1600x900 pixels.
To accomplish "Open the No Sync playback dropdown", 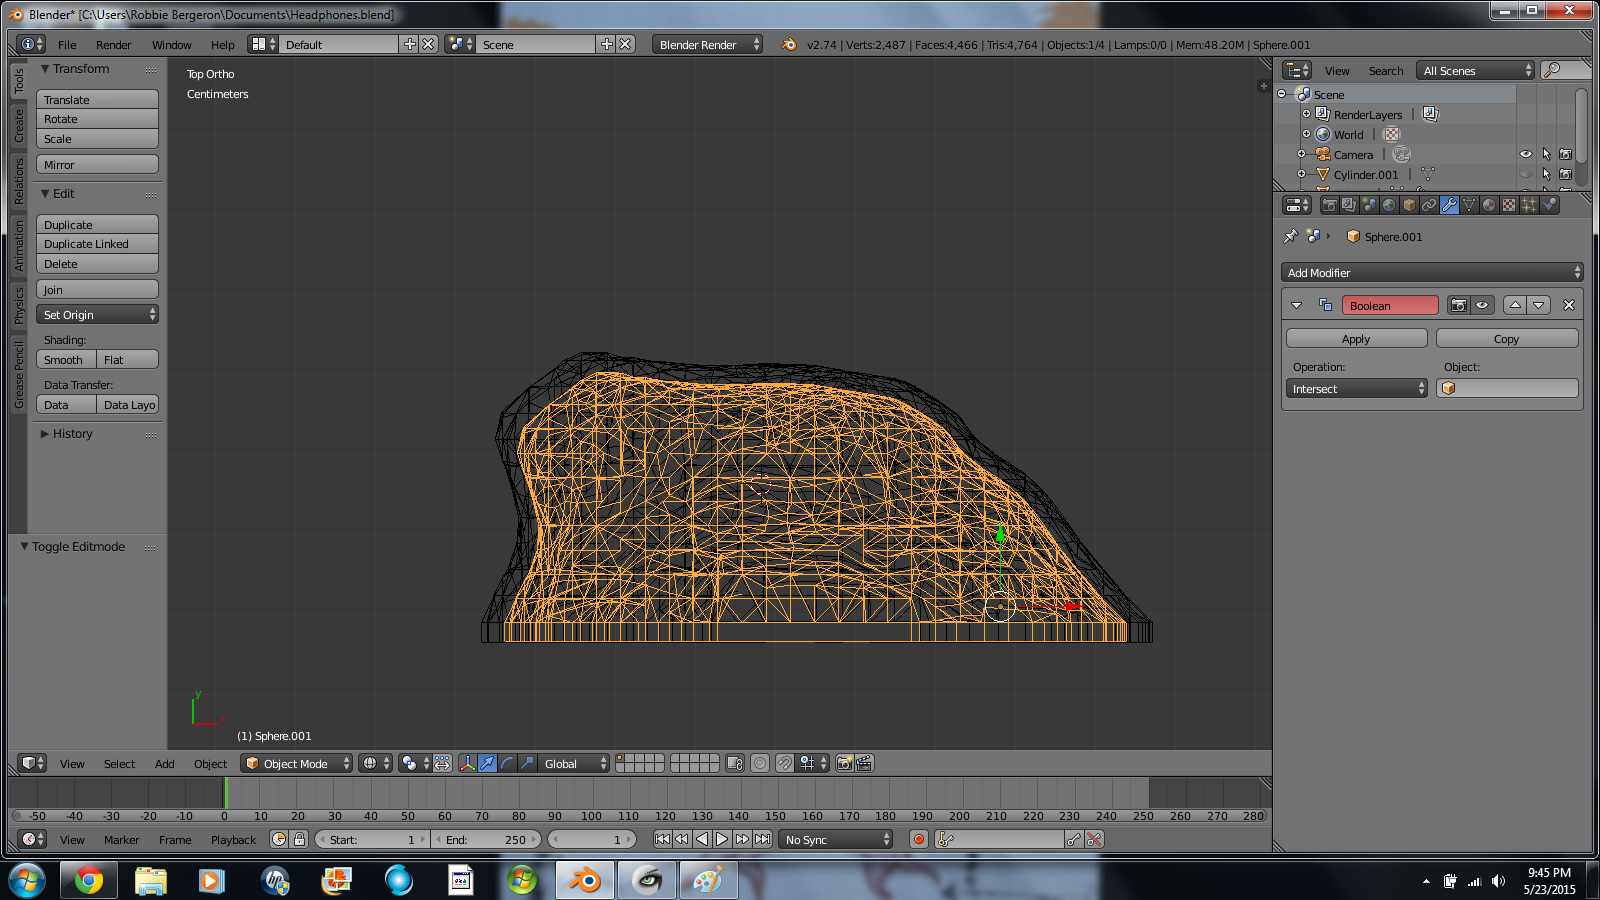I will click(836, 839).
